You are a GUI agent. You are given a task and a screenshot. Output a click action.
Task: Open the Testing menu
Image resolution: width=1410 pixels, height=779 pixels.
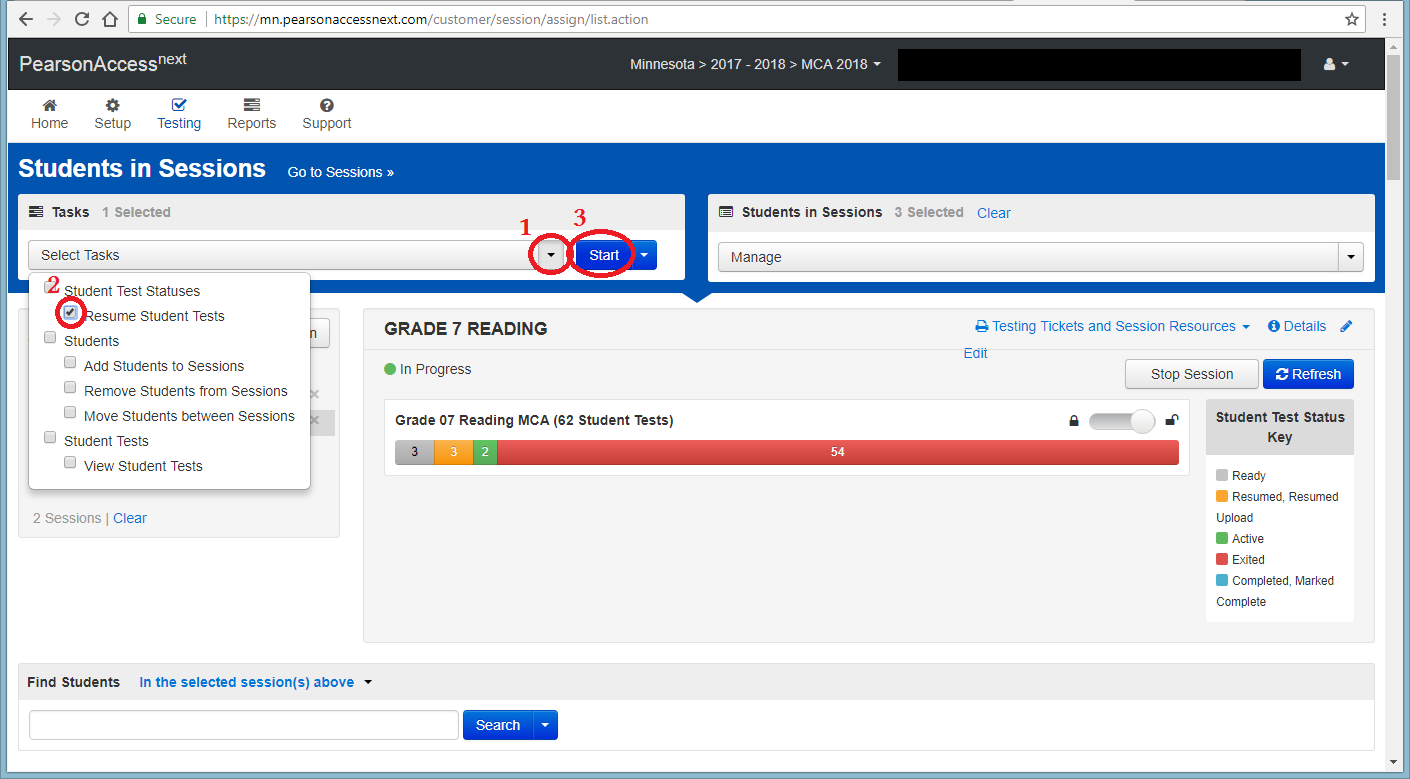pyautogui.click(x=179, y=114)
